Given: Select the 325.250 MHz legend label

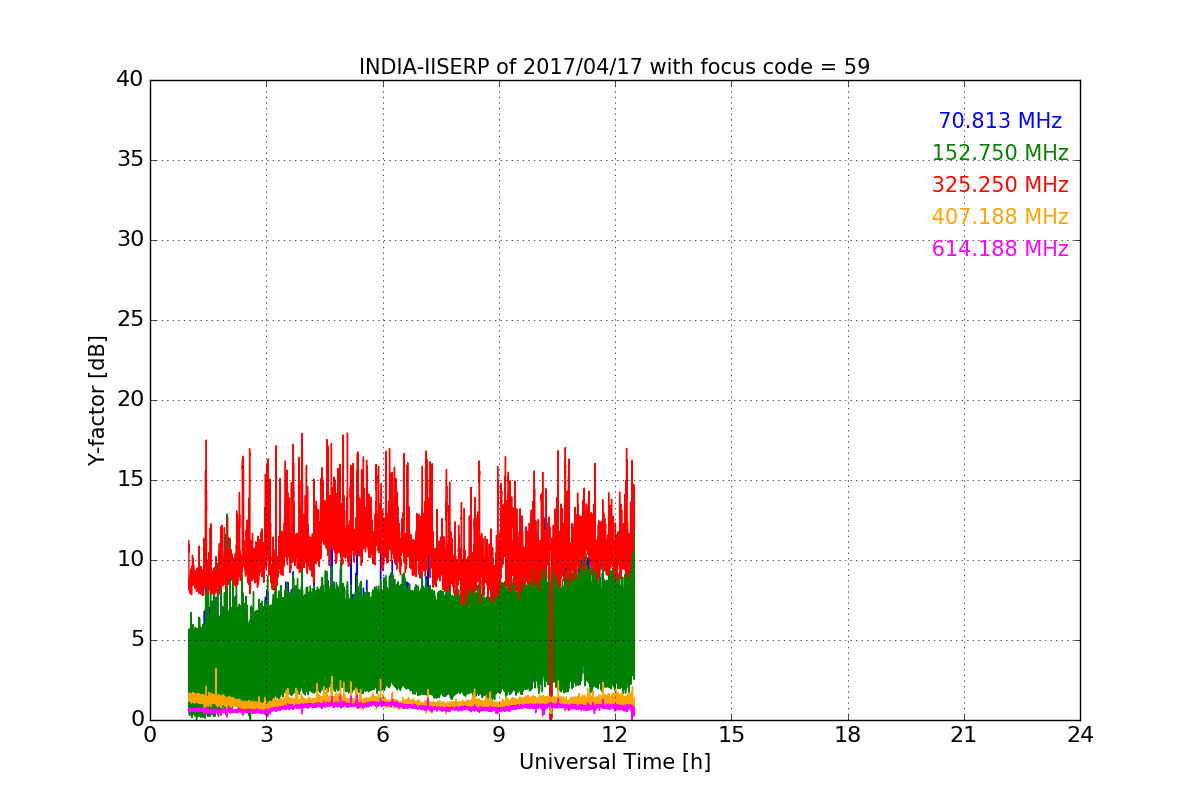Looking at the screenshot, I should click(x=1000, y=185).
